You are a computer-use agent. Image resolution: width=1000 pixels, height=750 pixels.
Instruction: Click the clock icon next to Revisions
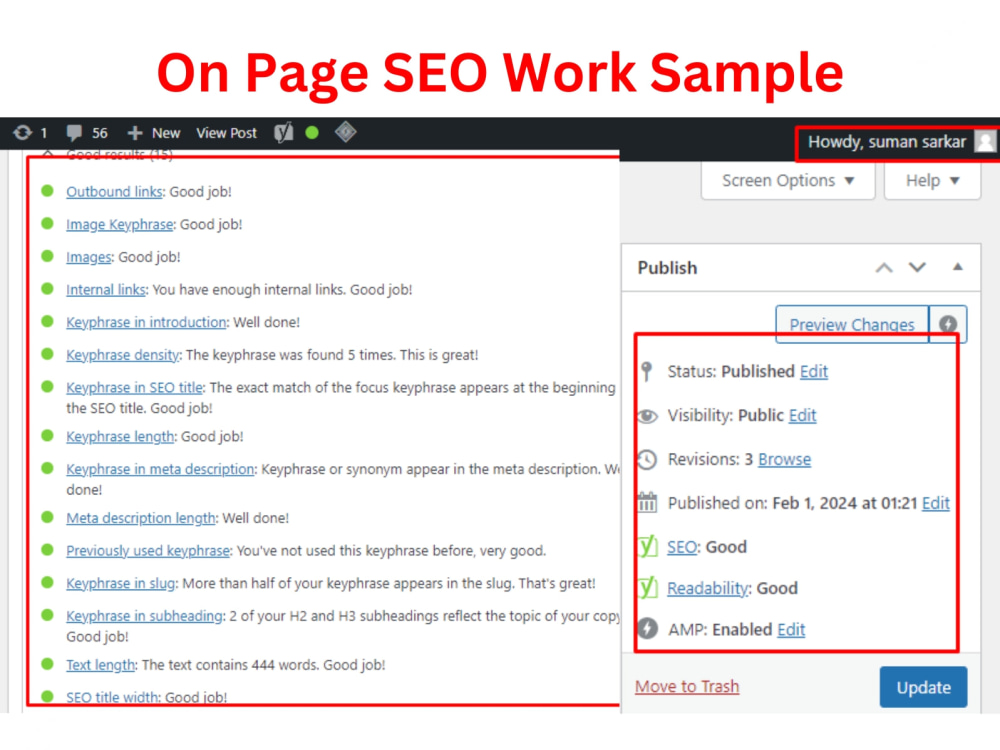point(647,459)
